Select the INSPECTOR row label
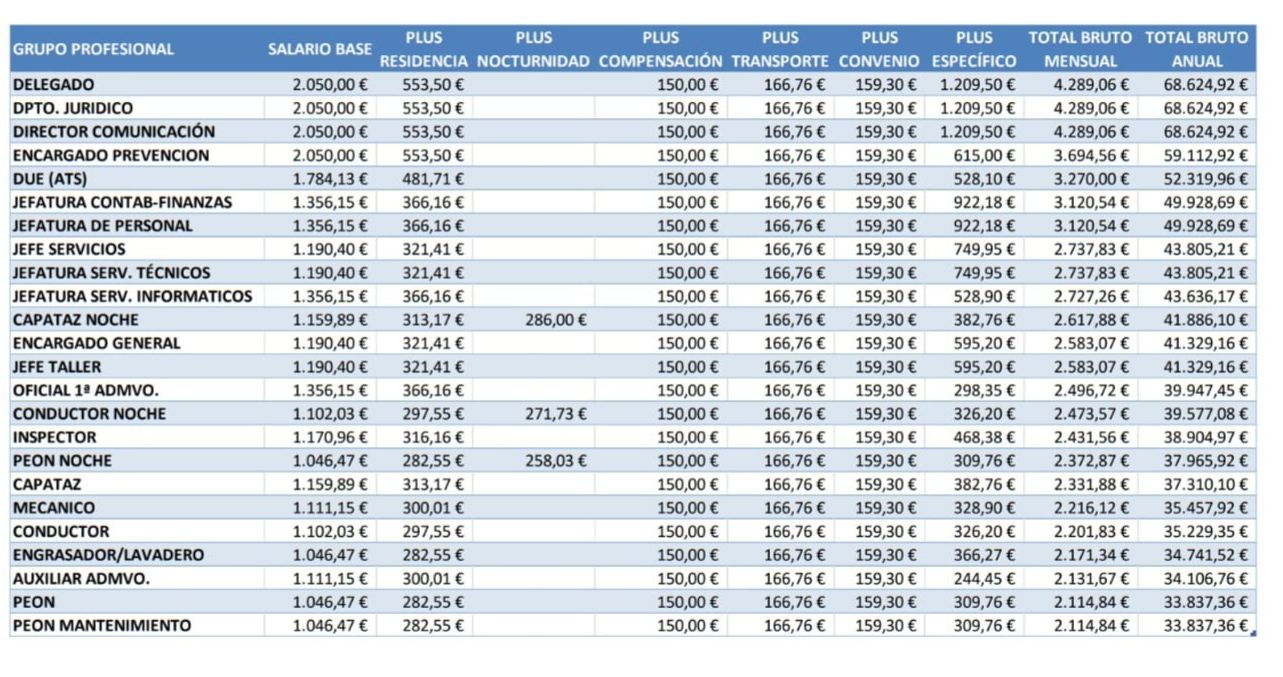The height and width of the screenshot is (677, 1283). [x=55, y=437]
